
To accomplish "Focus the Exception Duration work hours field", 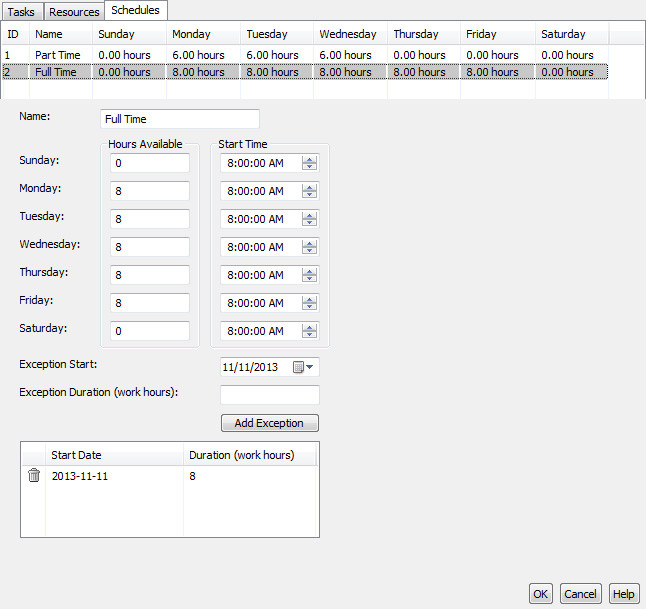I will [x=270, y=395].
